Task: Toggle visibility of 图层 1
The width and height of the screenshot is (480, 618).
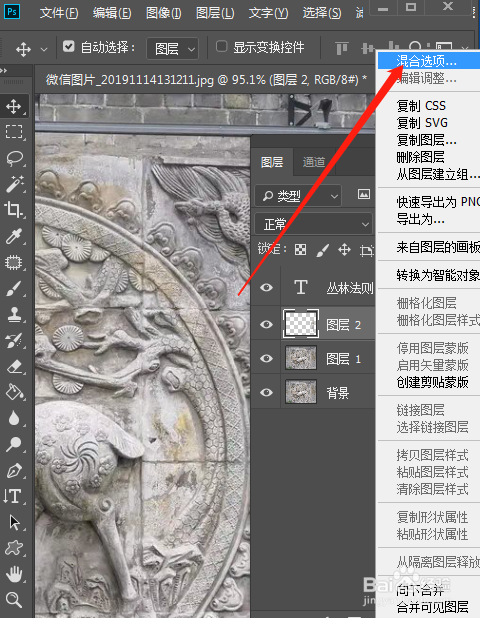Action: (x=266, y=358)
